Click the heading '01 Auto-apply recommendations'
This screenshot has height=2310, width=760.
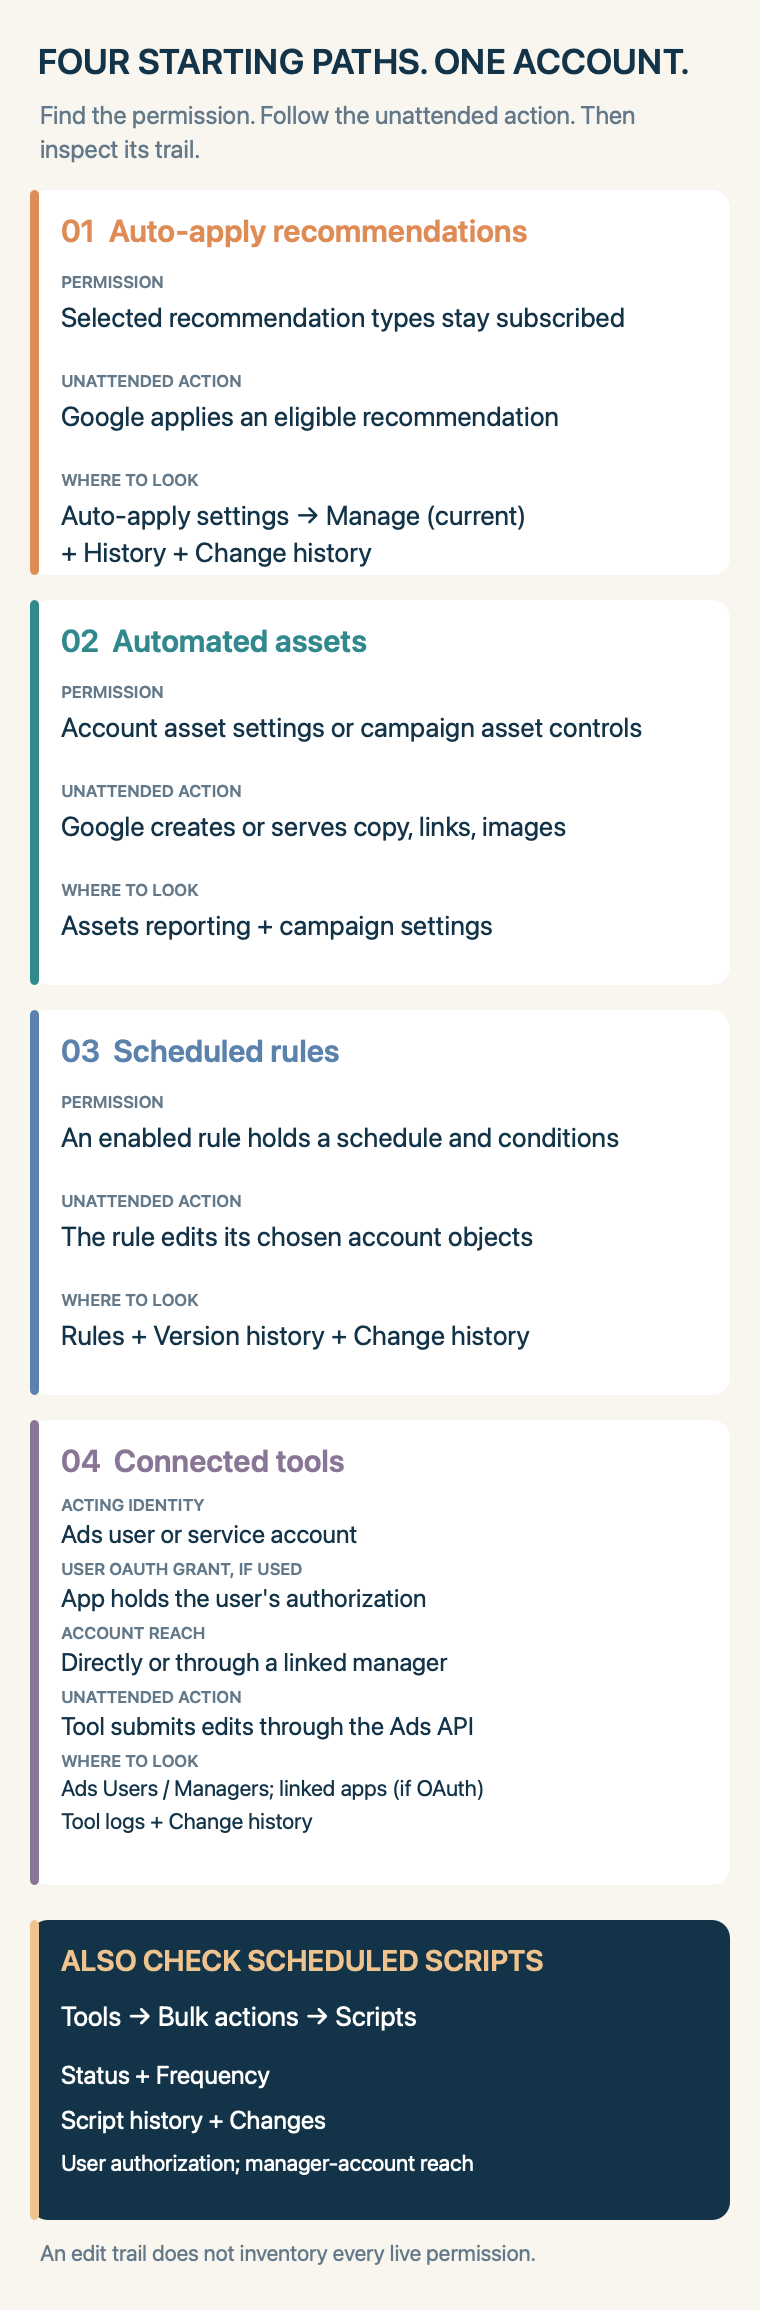[x=294, y=231]
